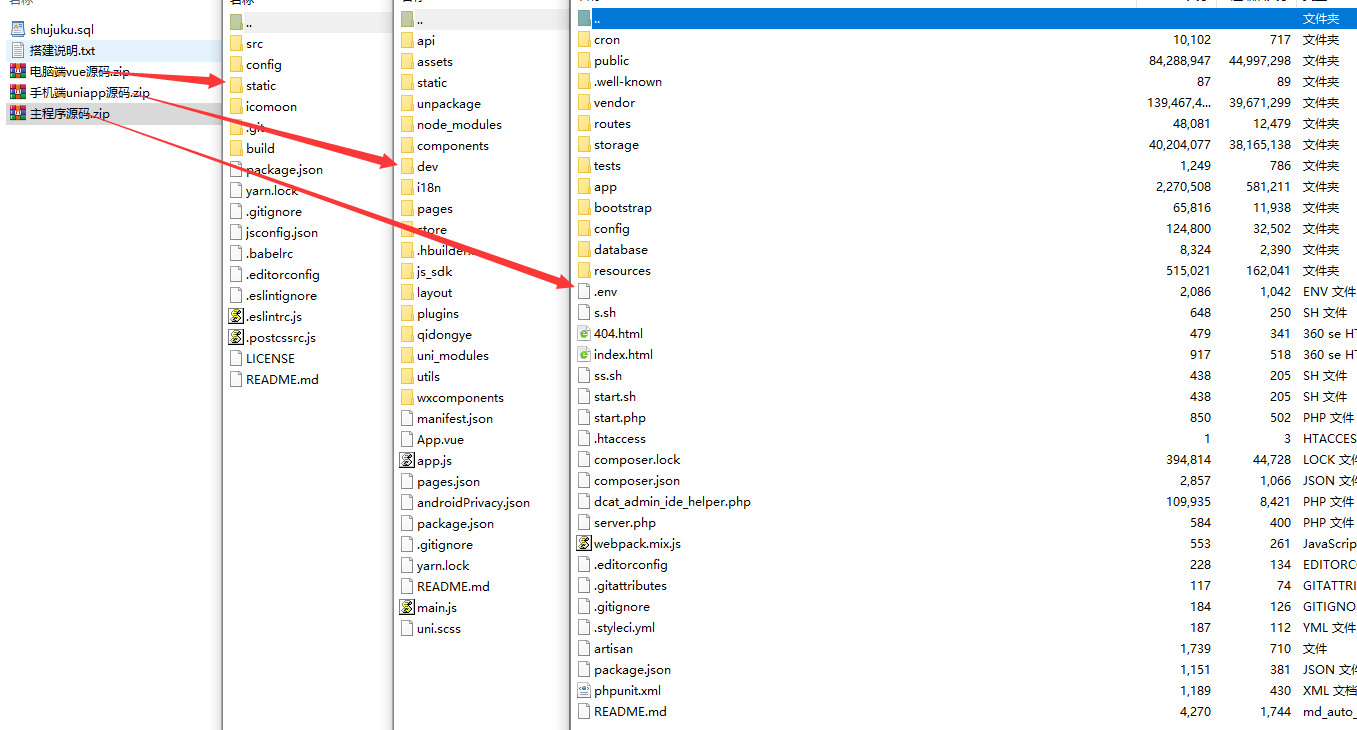
Task: Open the wxcomponents folder name
Action: [x=461, y=397]
